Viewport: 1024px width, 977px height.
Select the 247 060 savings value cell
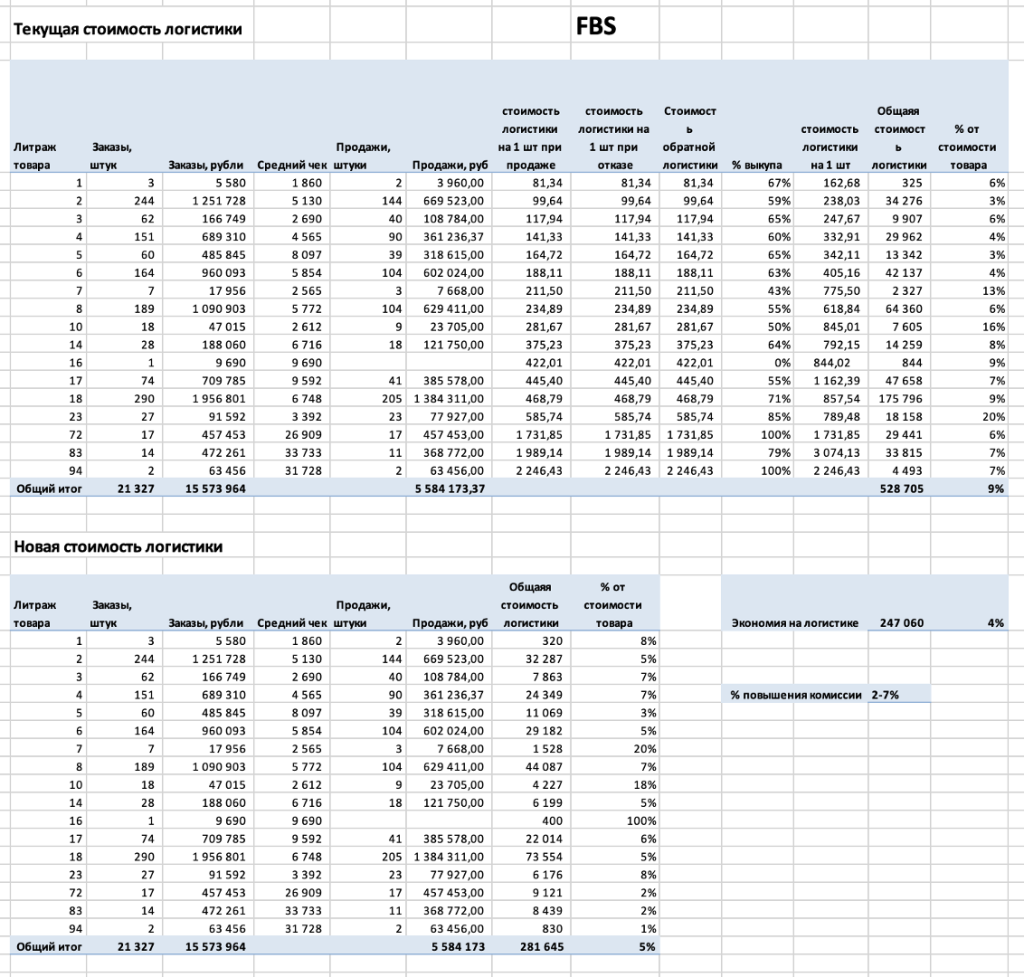(x=900, y=623)
